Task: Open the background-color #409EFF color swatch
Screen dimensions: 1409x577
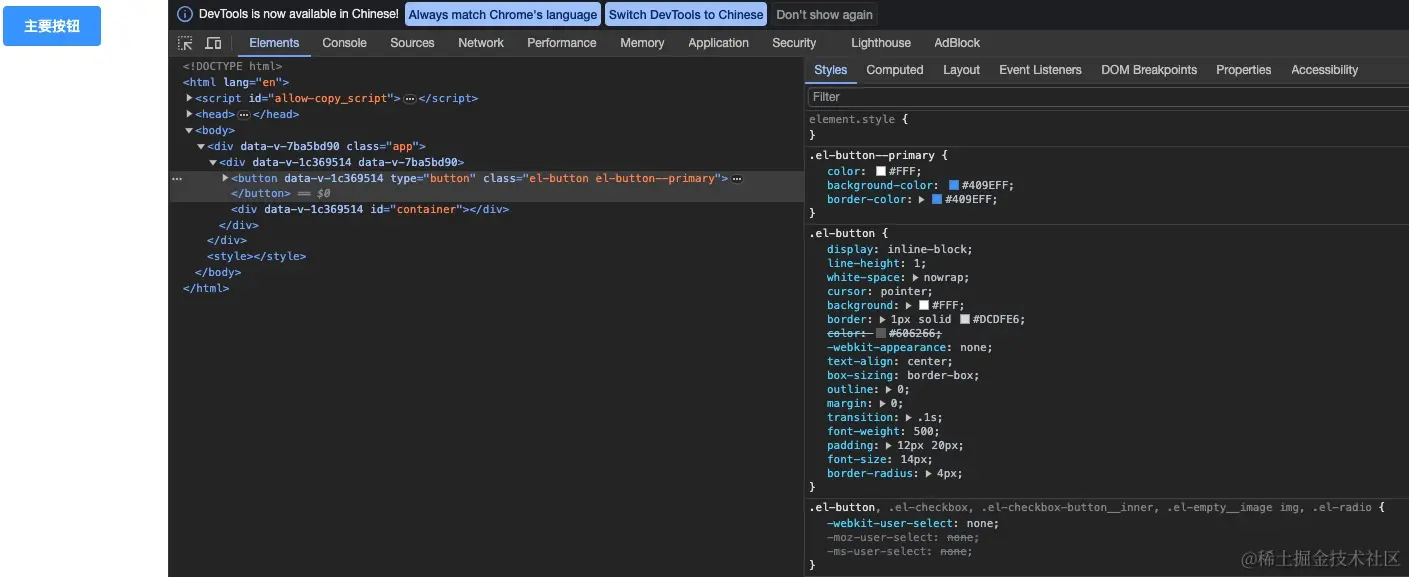Action: click(x=954, y=185)
